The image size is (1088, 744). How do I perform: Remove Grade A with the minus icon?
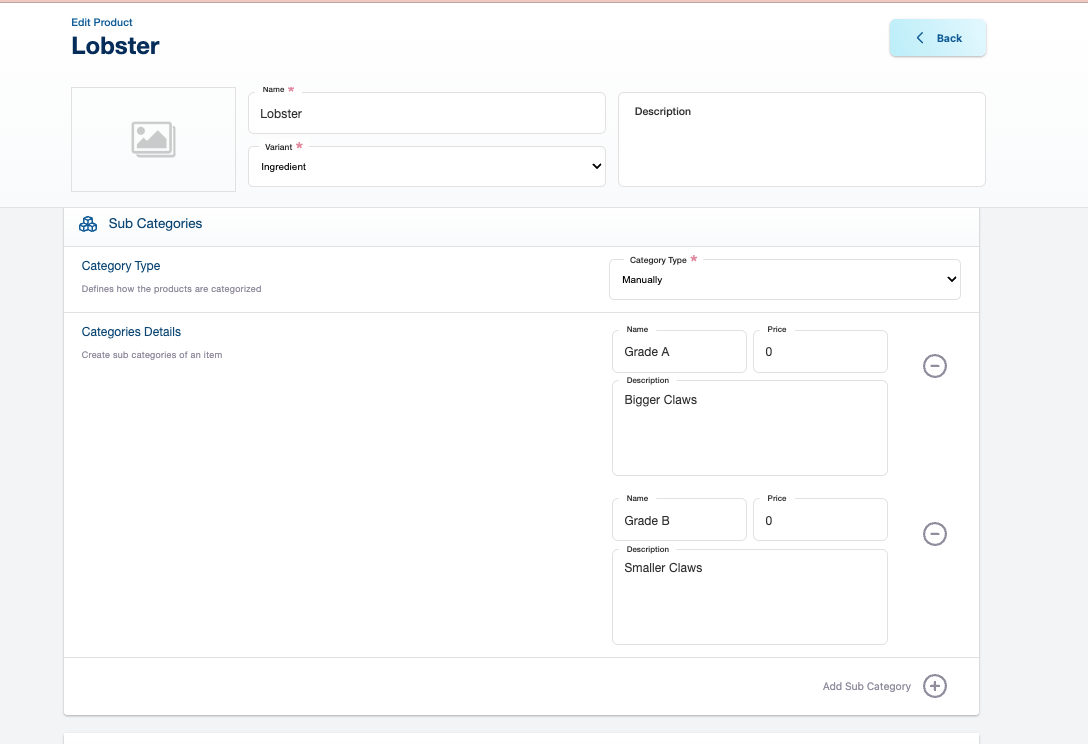pyautogui.click(x=934, y=366)
